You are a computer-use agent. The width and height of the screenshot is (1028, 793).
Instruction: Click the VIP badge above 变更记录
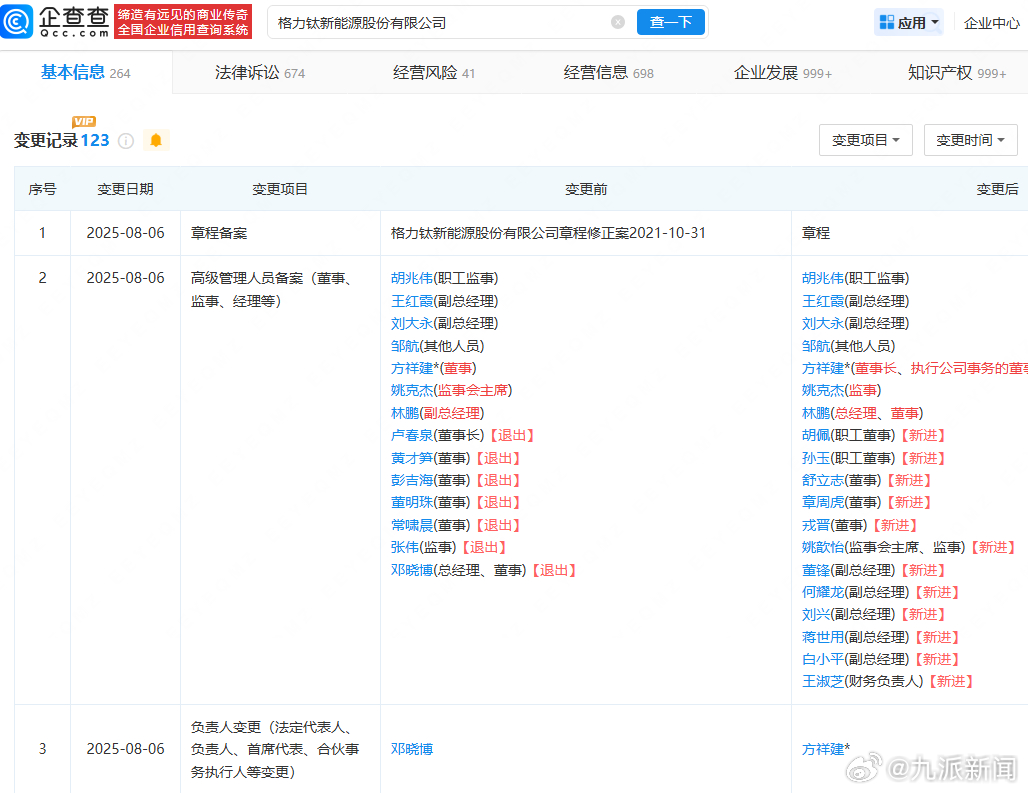click(84, 121)
